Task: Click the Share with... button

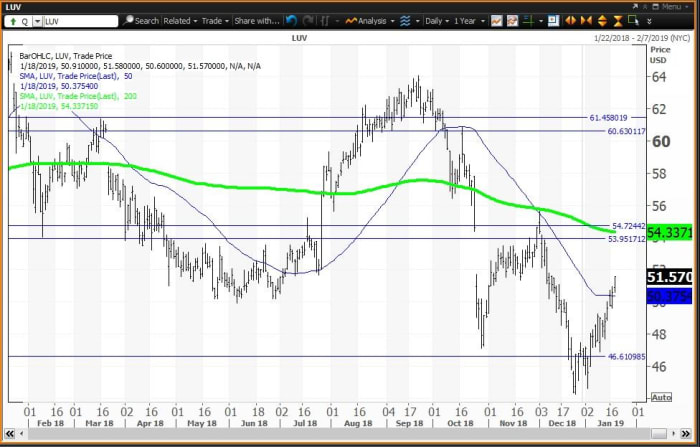Action: point(258,20)
